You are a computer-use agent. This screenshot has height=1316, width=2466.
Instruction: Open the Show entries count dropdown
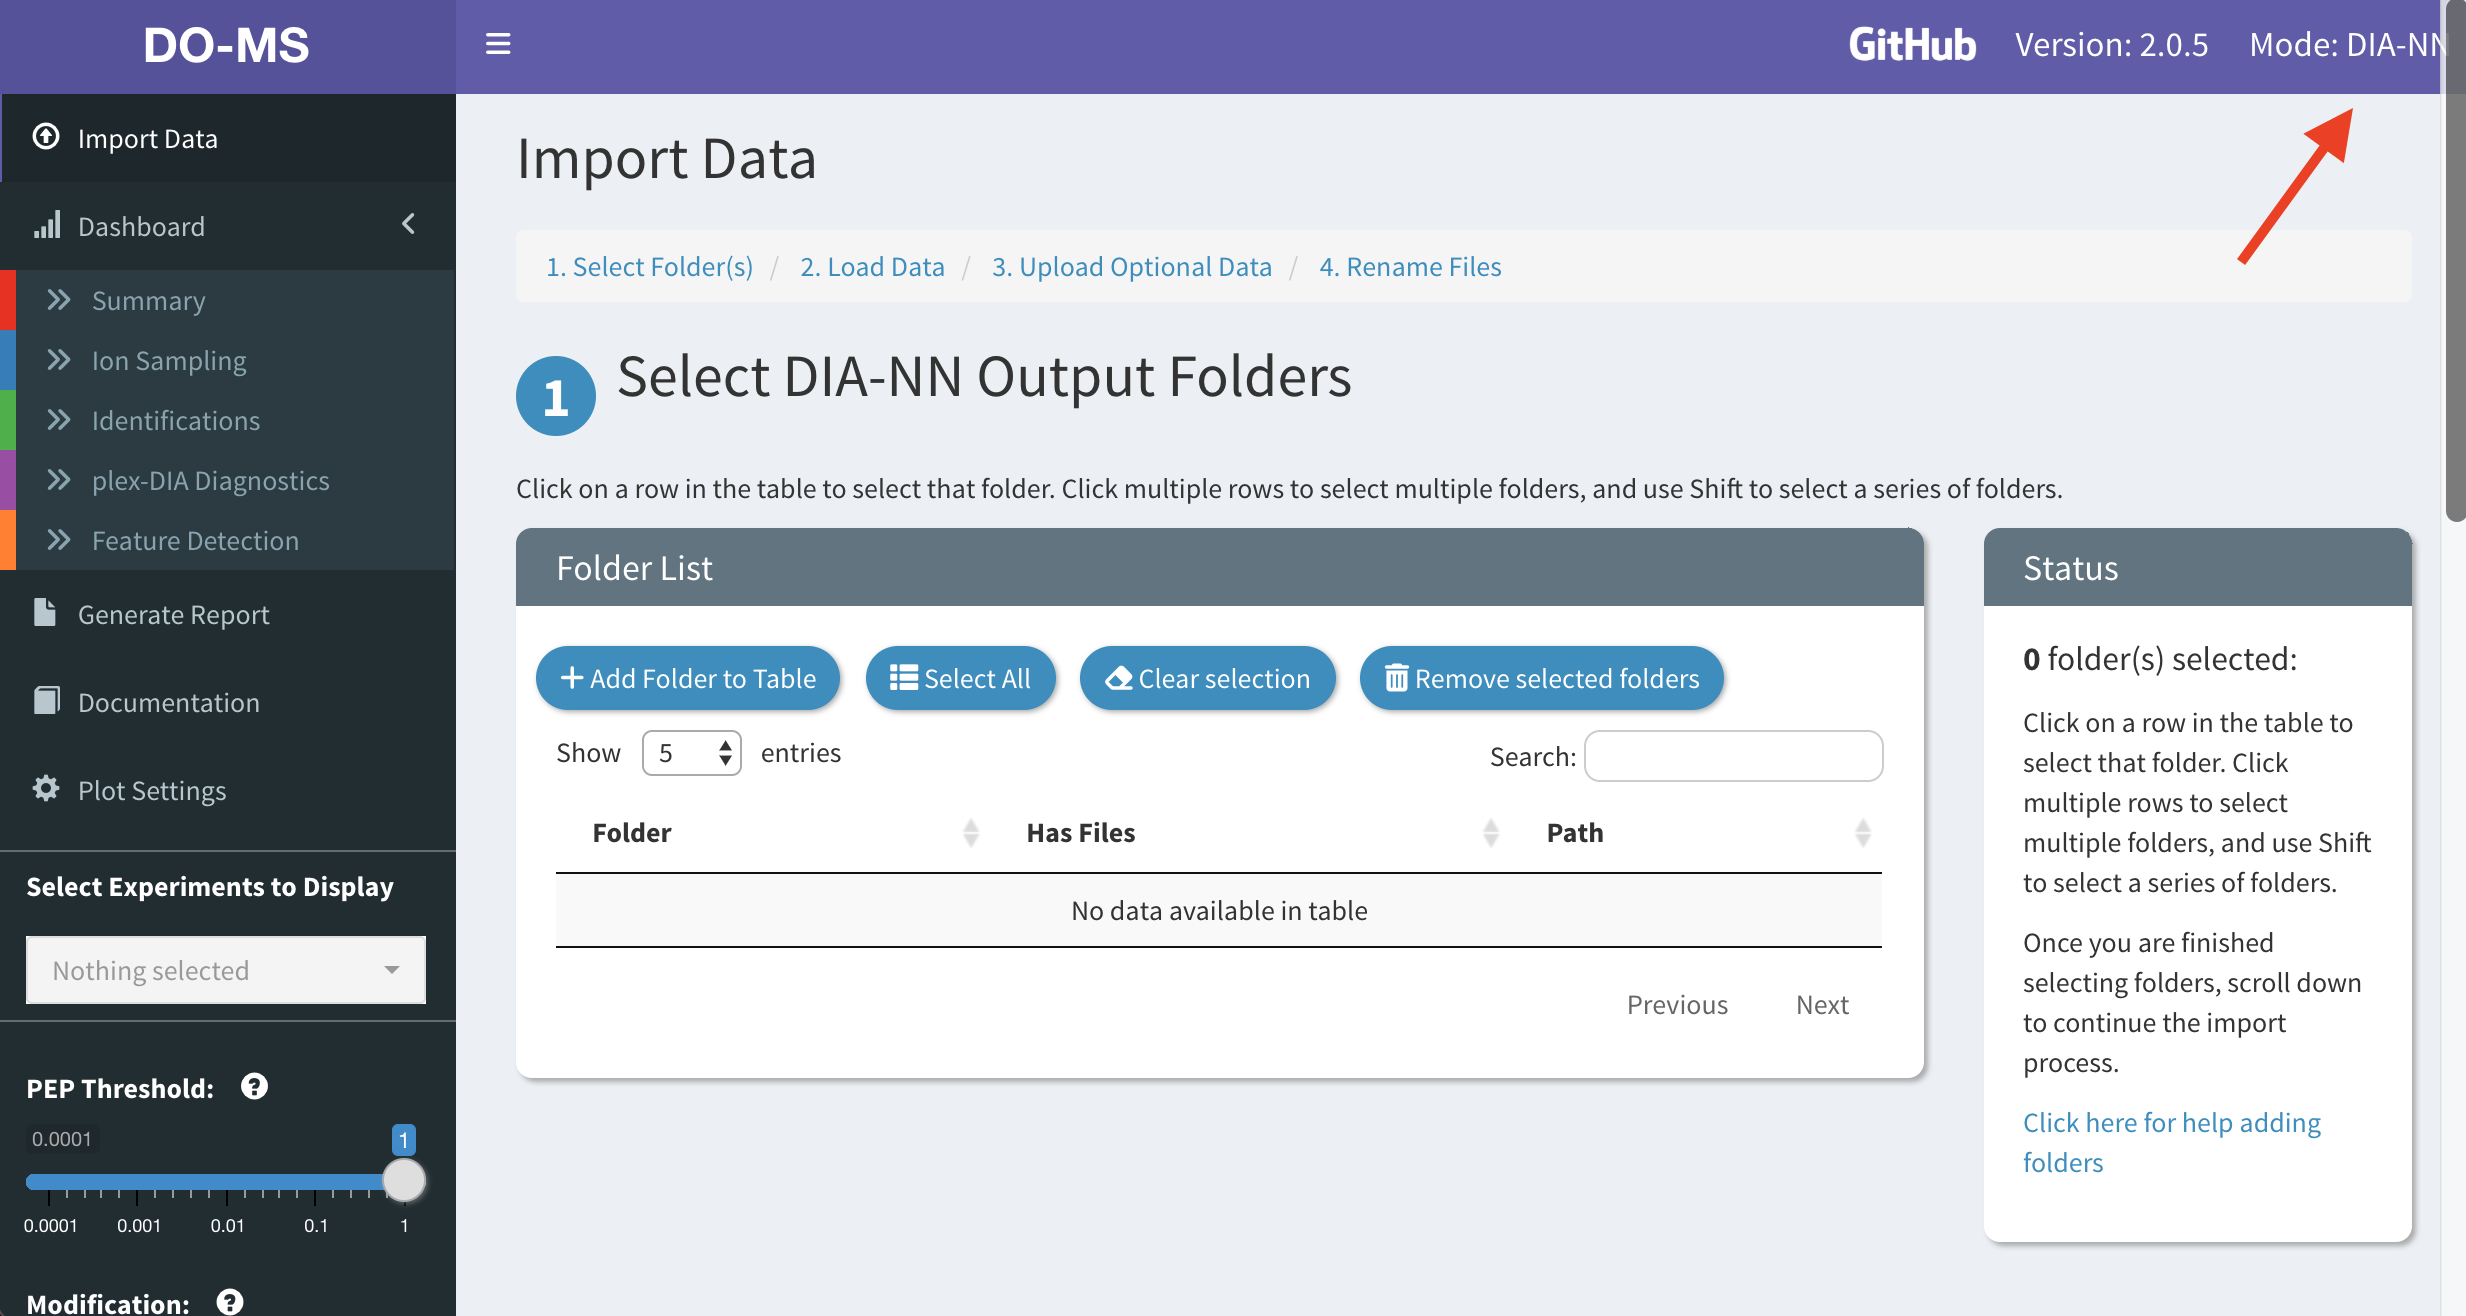click(692, 752)
